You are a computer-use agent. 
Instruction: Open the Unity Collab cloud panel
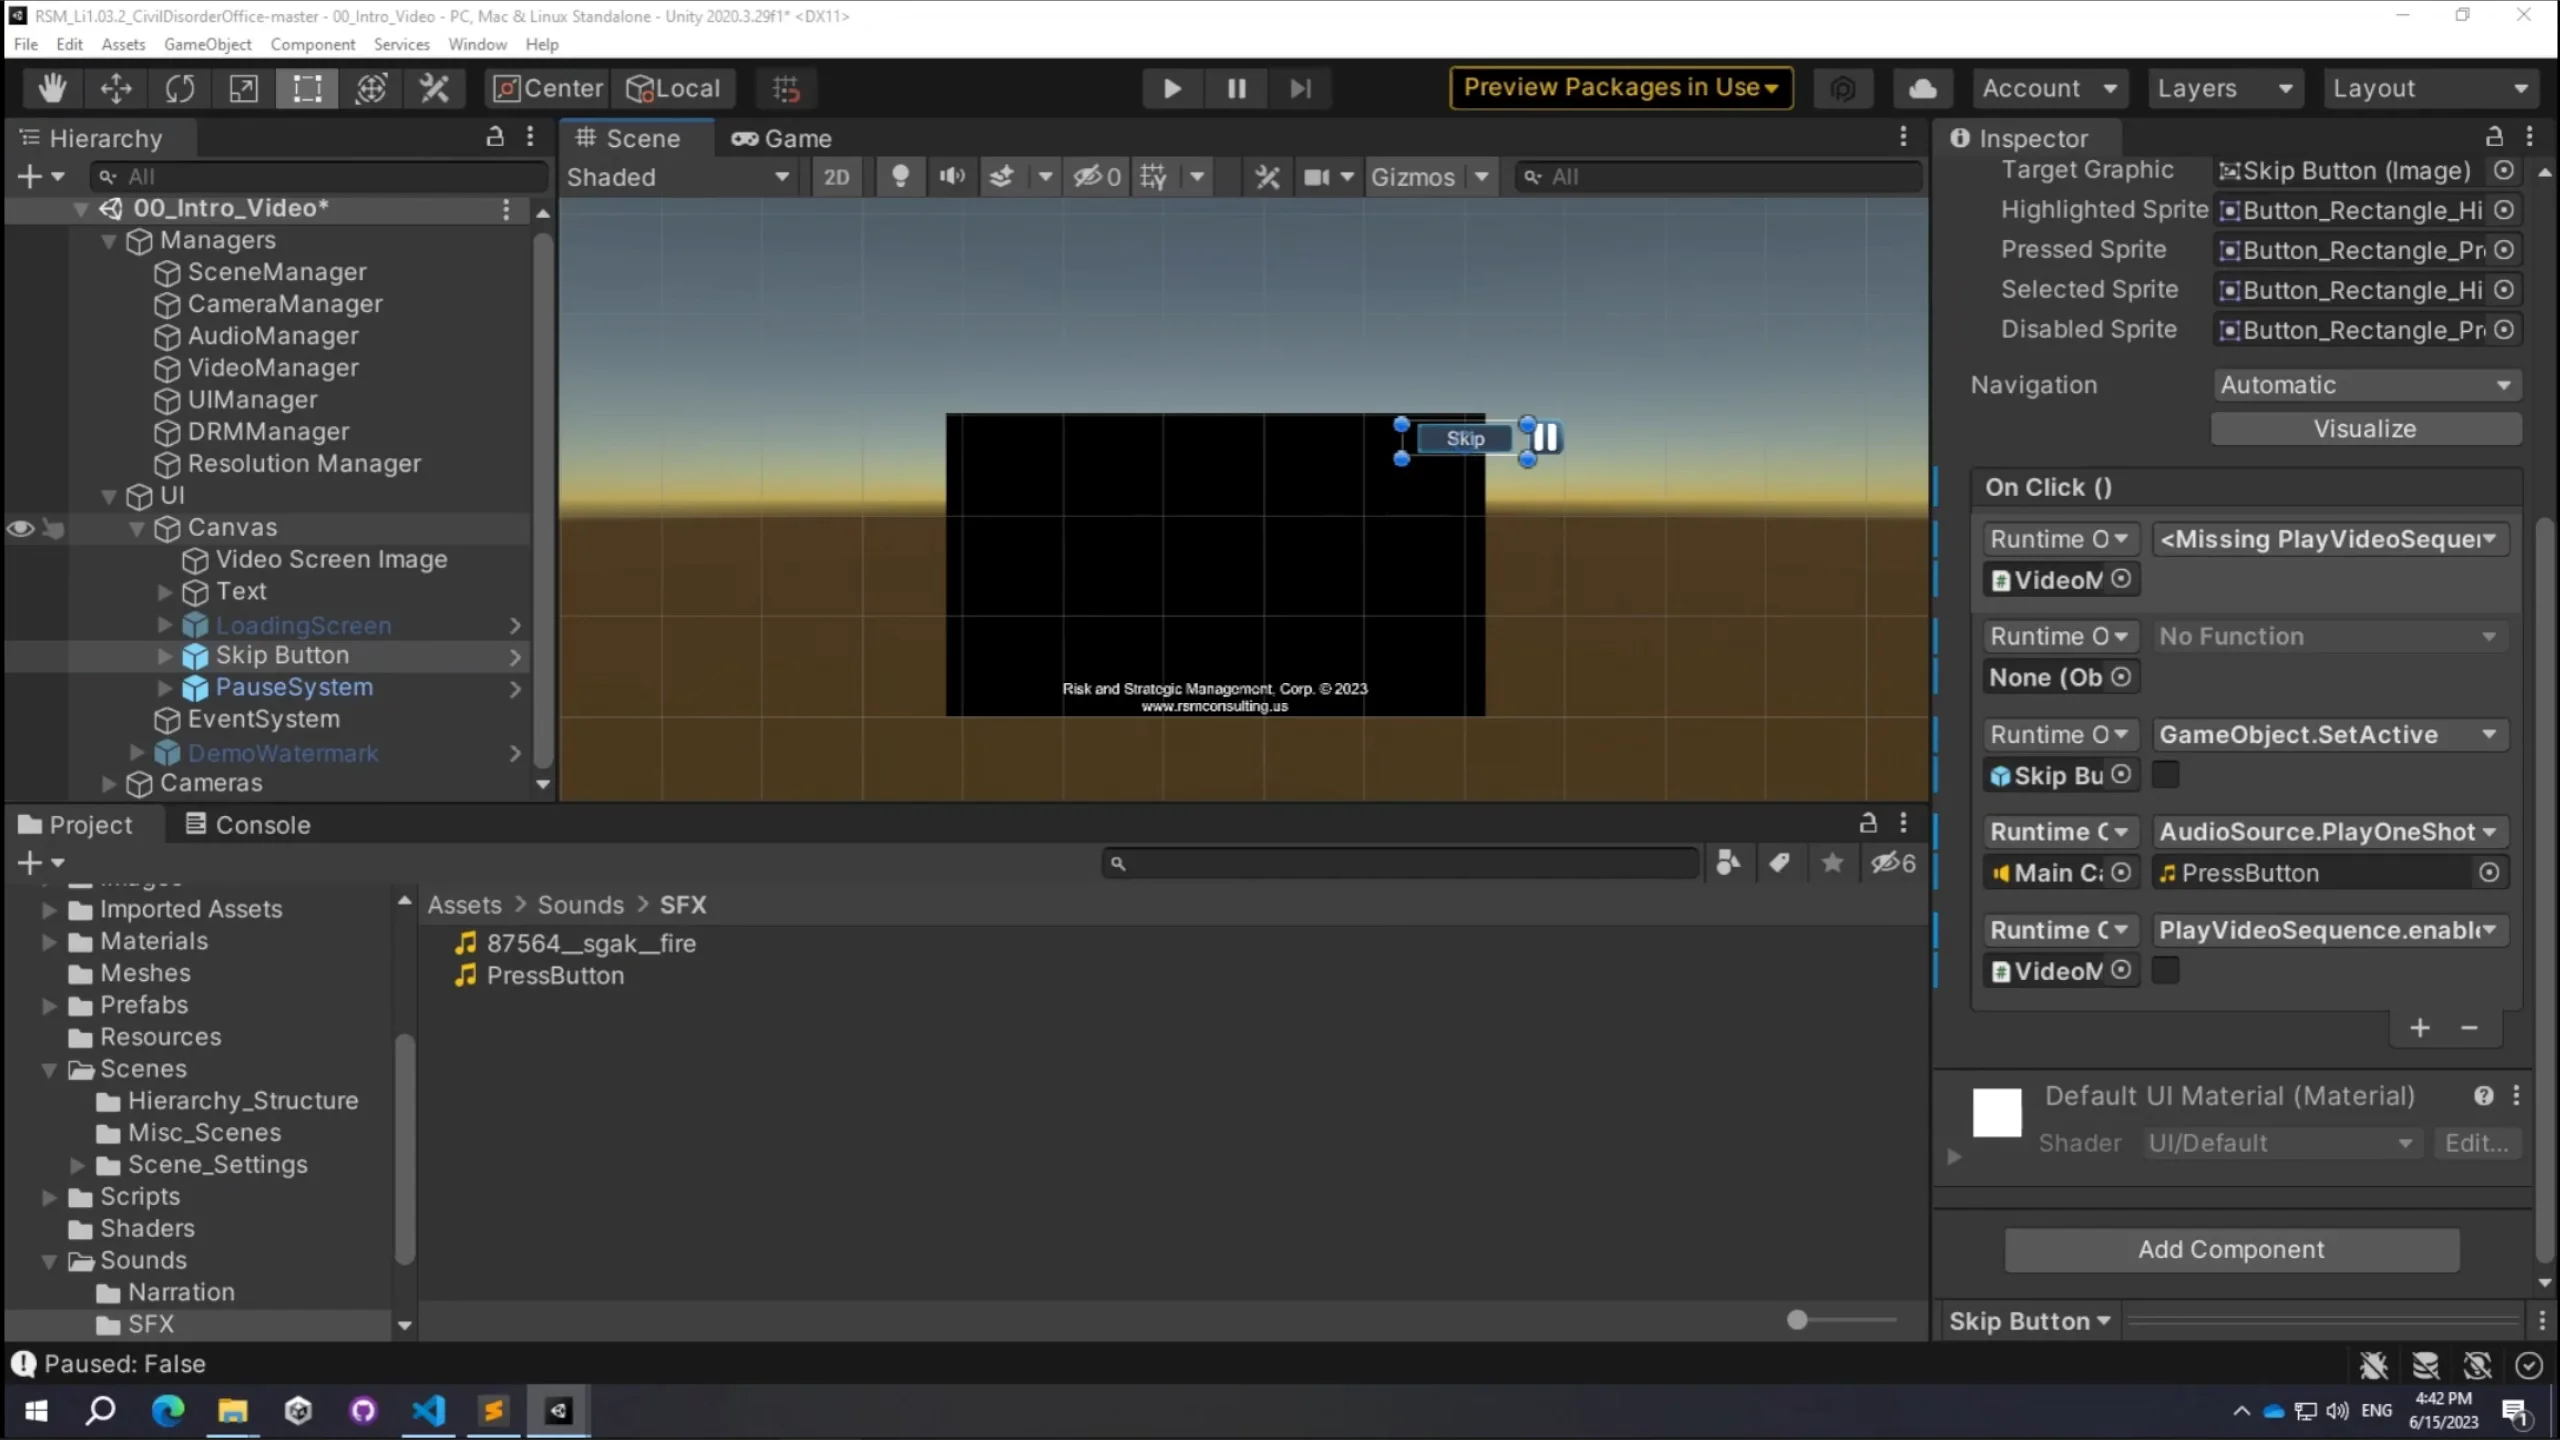click(1922, 88)
